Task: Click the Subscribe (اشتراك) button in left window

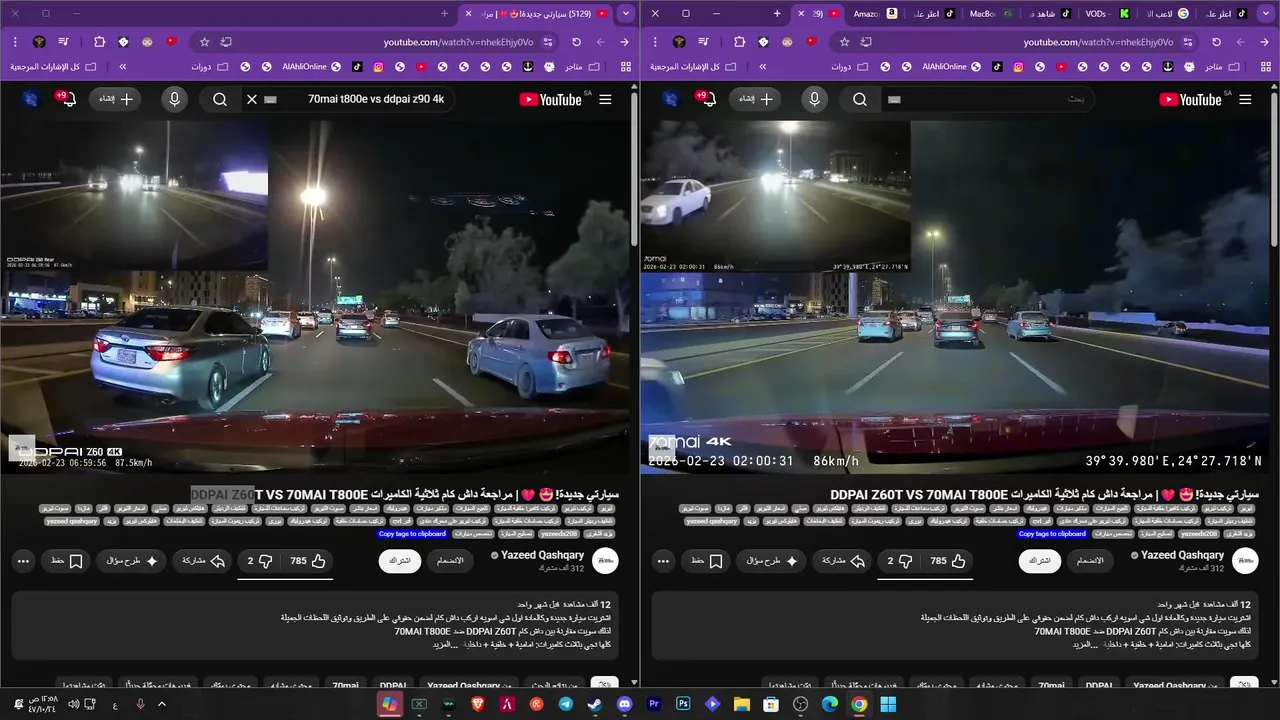Action: tap(399, 561)
